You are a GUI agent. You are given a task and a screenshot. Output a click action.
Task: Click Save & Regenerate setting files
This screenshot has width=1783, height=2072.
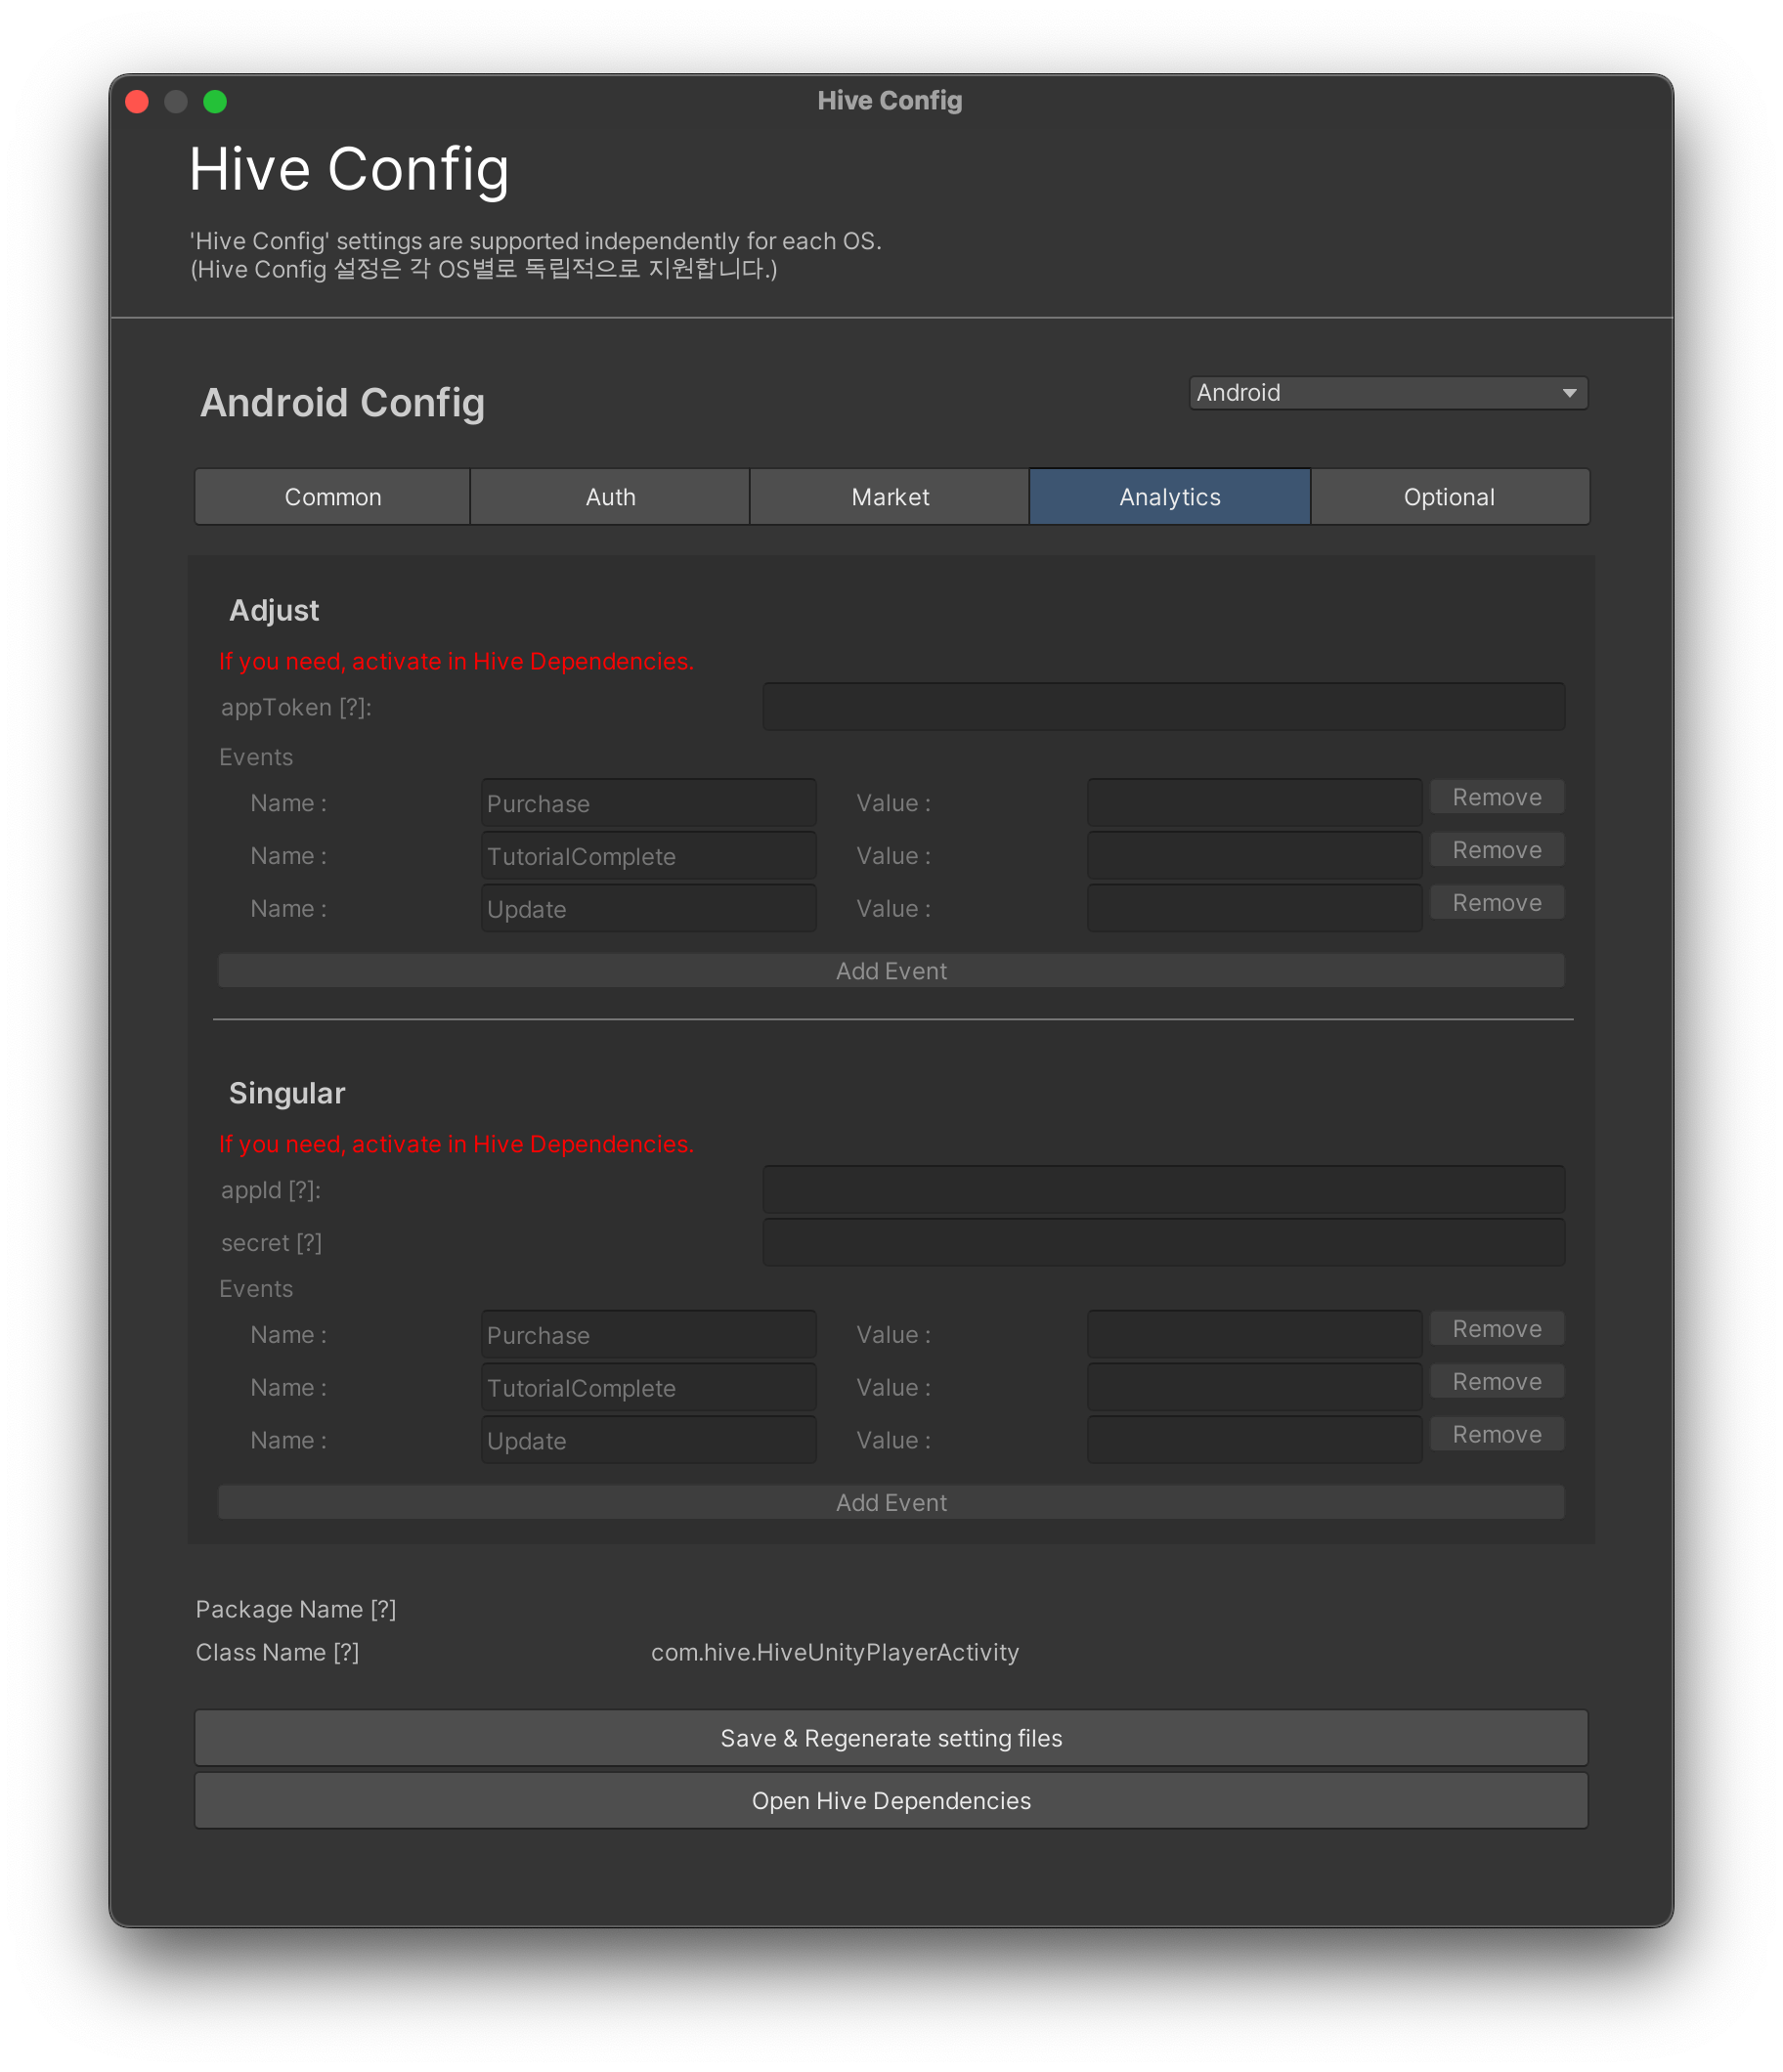(891, 1738)
